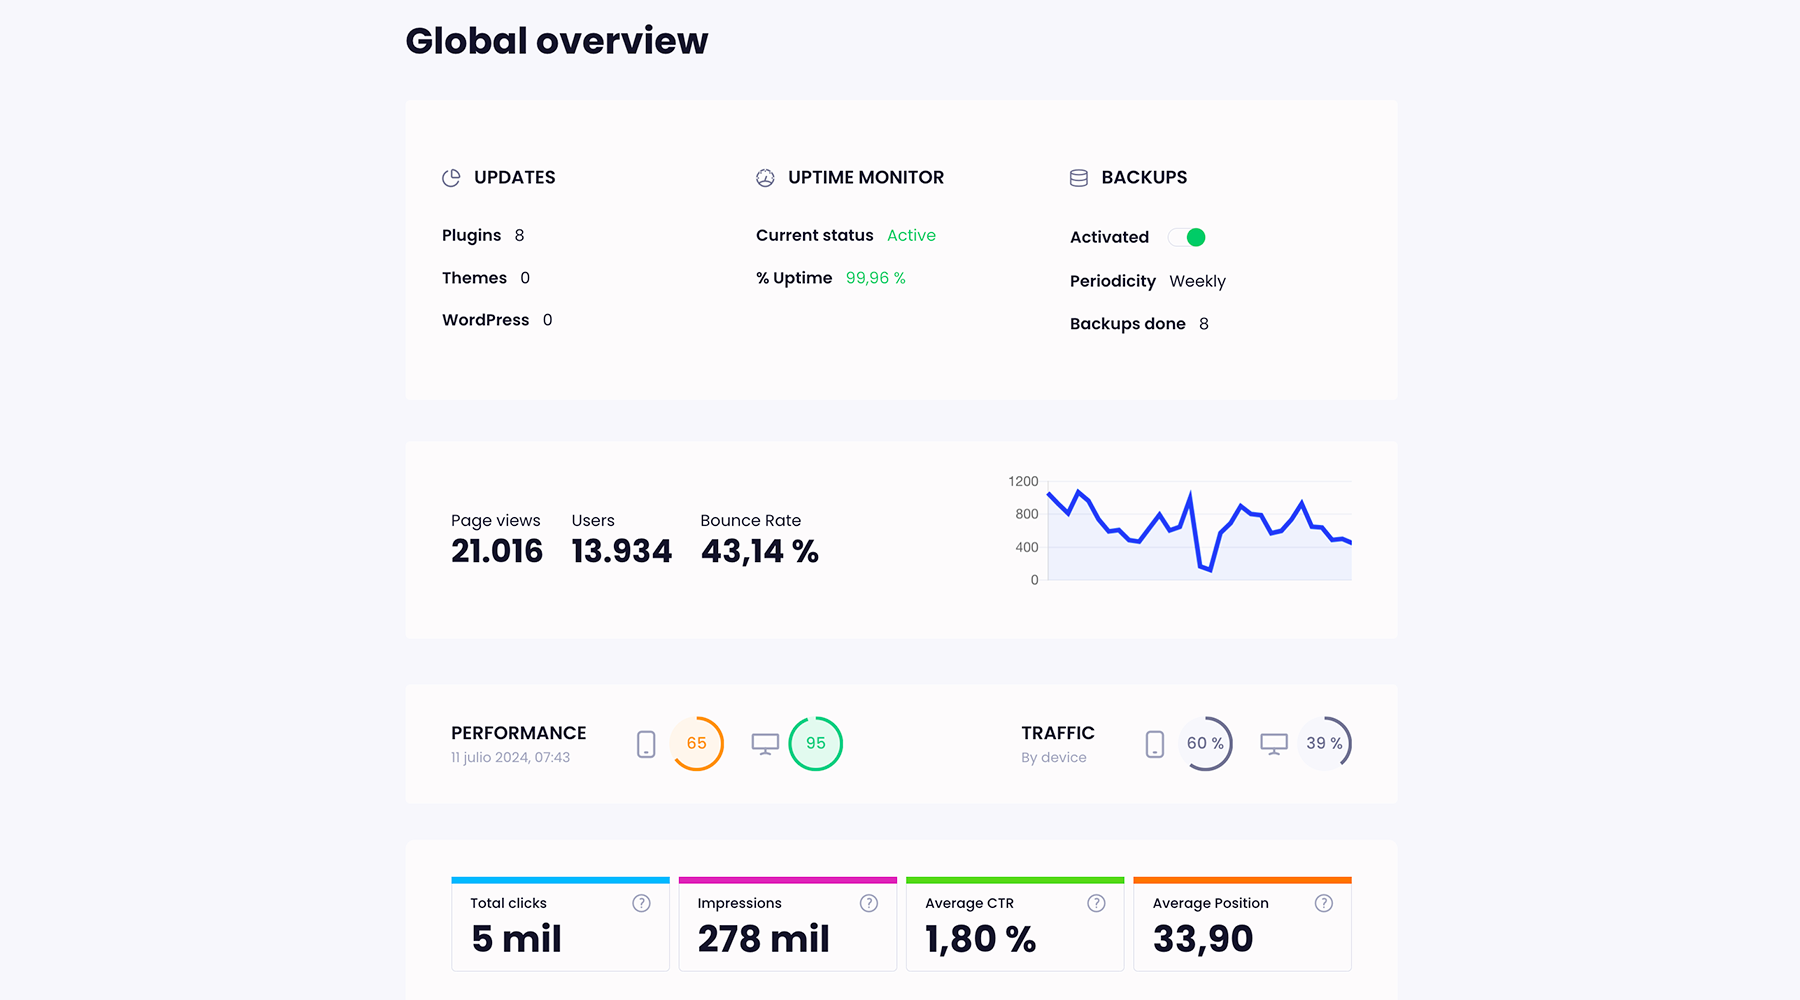Click the Weekly periodicity value
1800x1000 pixels.
click(x=1197, y=282)
